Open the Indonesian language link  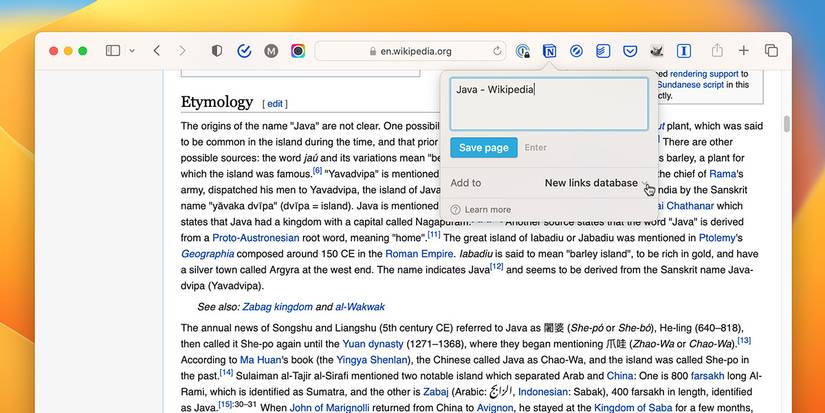542,392
